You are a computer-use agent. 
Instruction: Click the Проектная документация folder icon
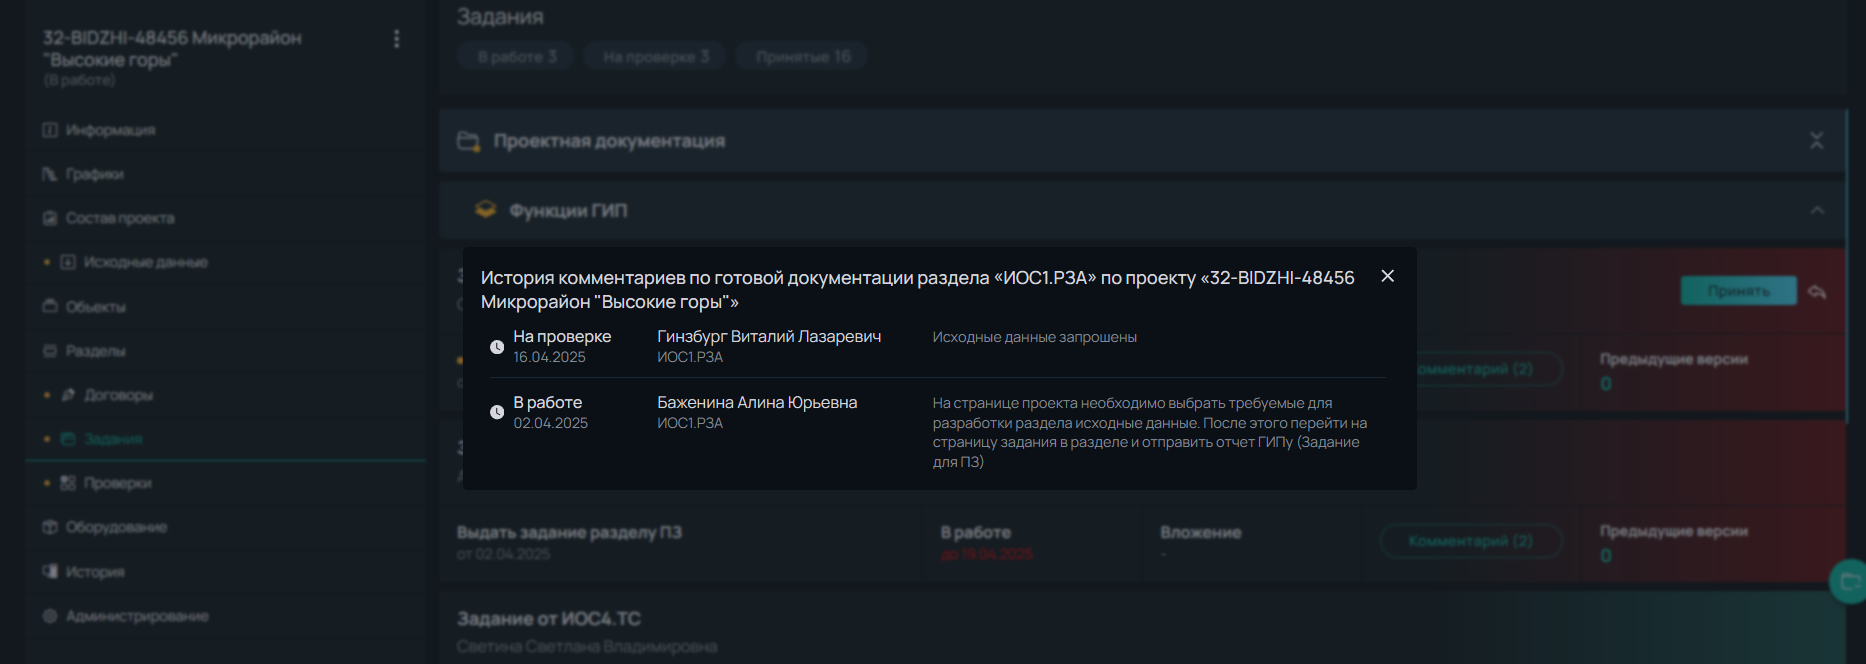(x=468, y=141)
